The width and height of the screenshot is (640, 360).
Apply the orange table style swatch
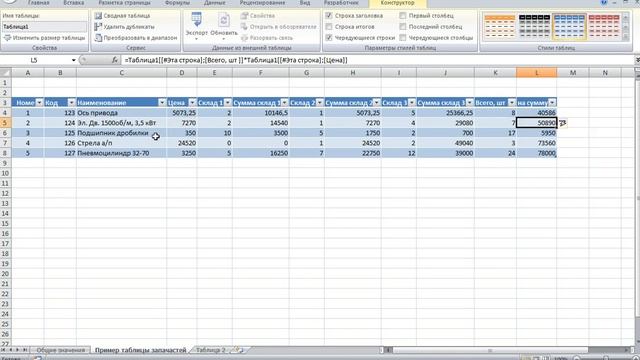pos(499,27)
